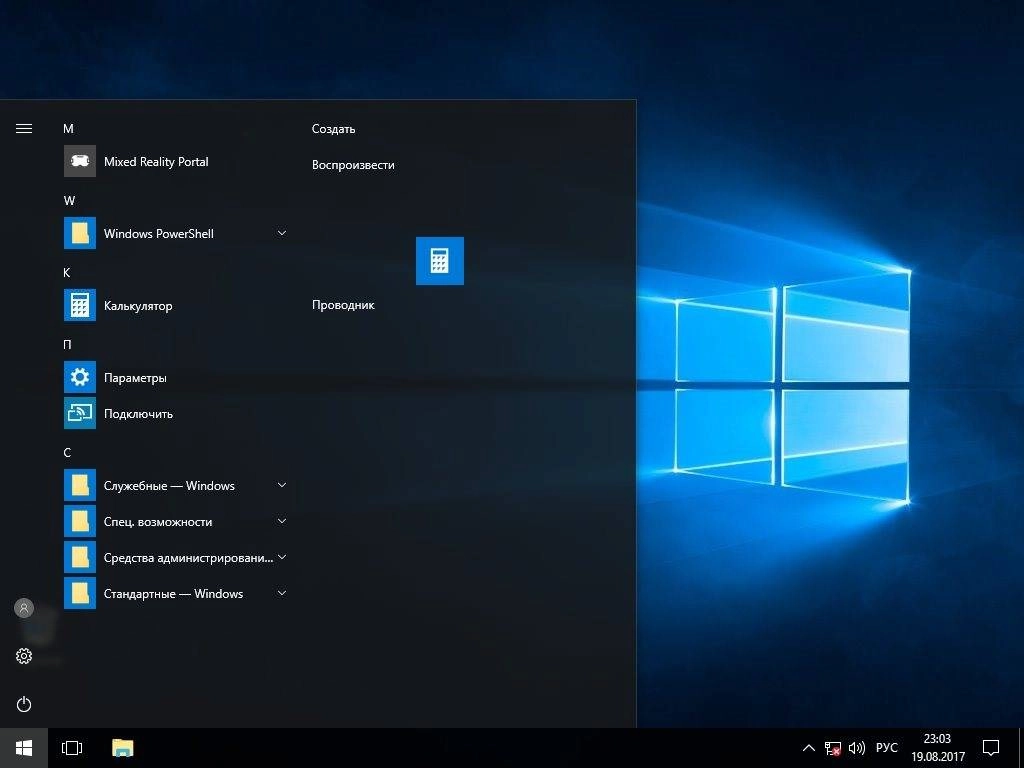This screenshot has height=768, width=1024.
Task: Expand Windows PowerShell folder chevron
Action: (281, 233)
